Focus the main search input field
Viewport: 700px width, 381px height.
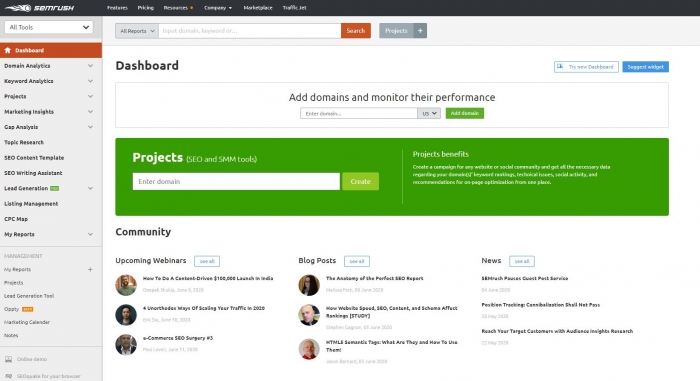pyautogui.click(x=250, y=31)
